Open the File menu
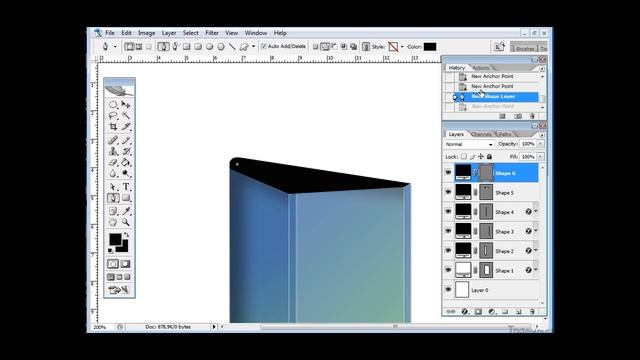Screen dimensions: 640x360 110,33
